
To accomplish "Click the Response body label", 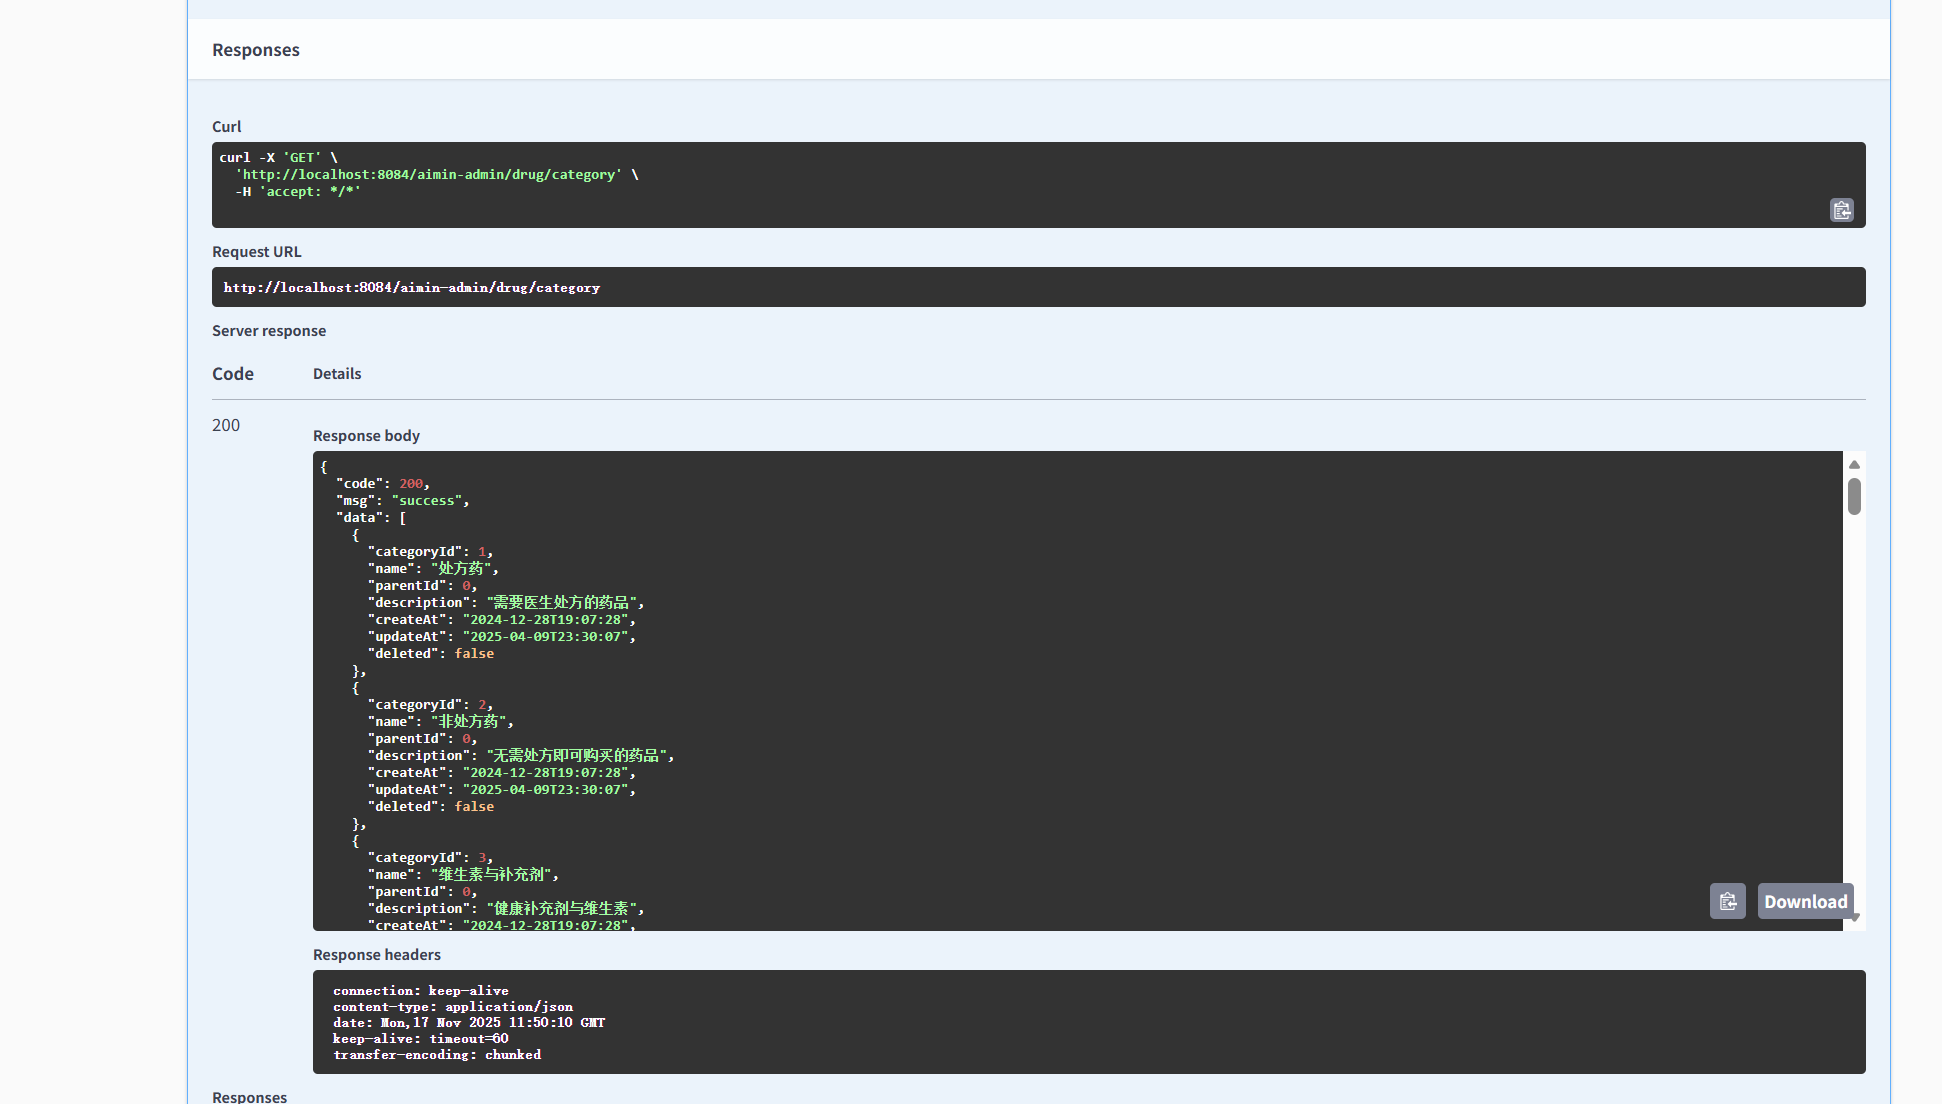I will coord(366,436).
